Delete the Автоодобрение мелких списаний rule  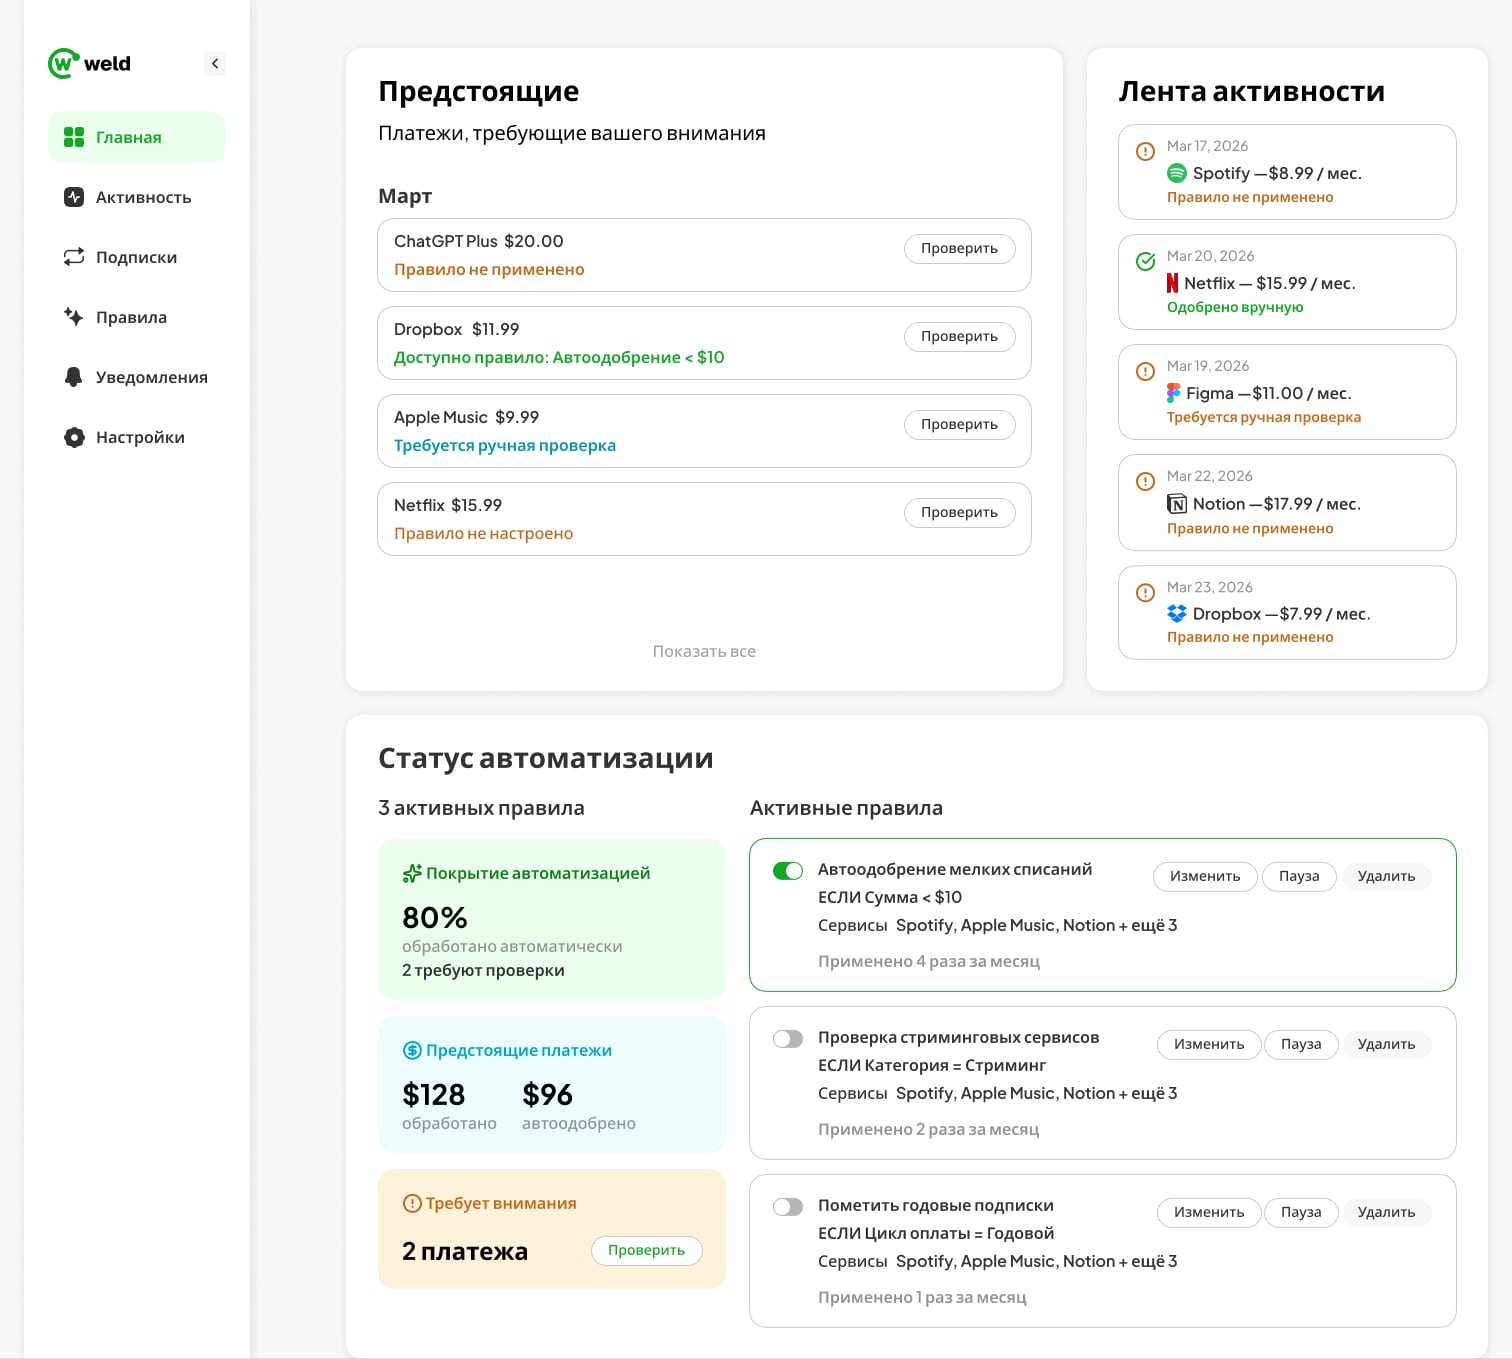pos(1386,876)
